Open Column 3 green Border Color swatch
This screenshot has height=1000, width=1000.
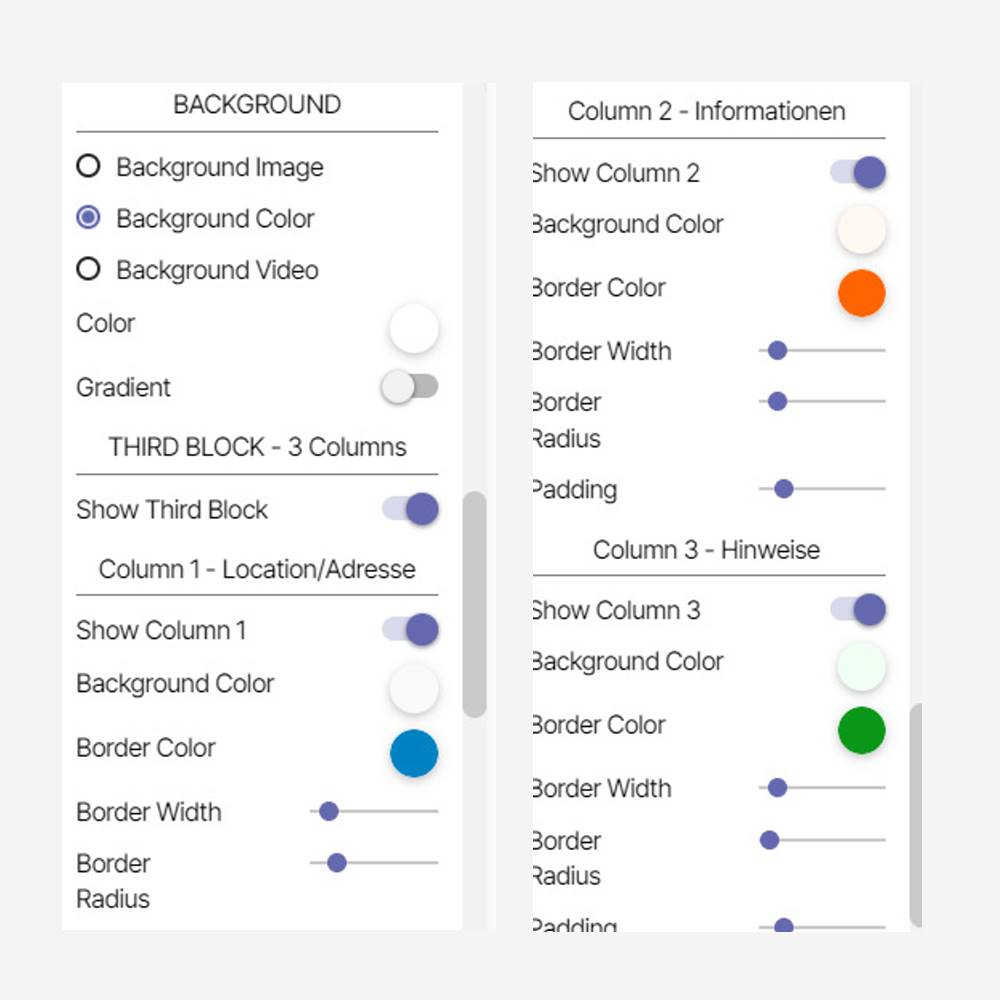[x=861, y=730]
